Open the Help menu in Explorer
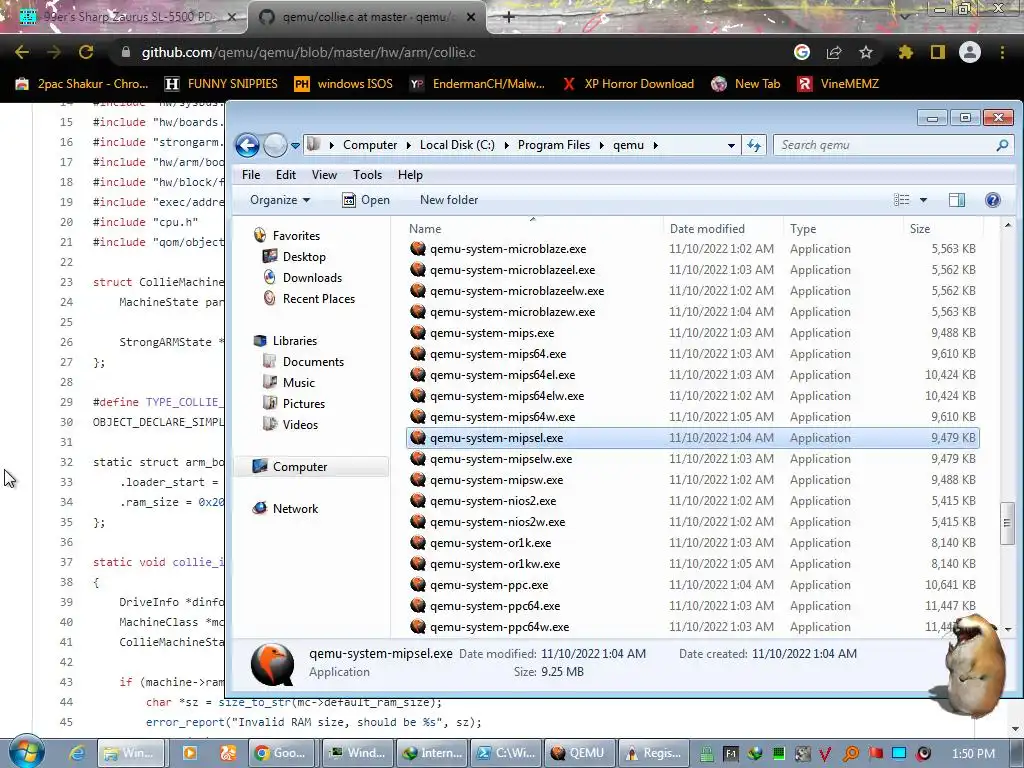 pyautogui.click(x=410, y=174)
